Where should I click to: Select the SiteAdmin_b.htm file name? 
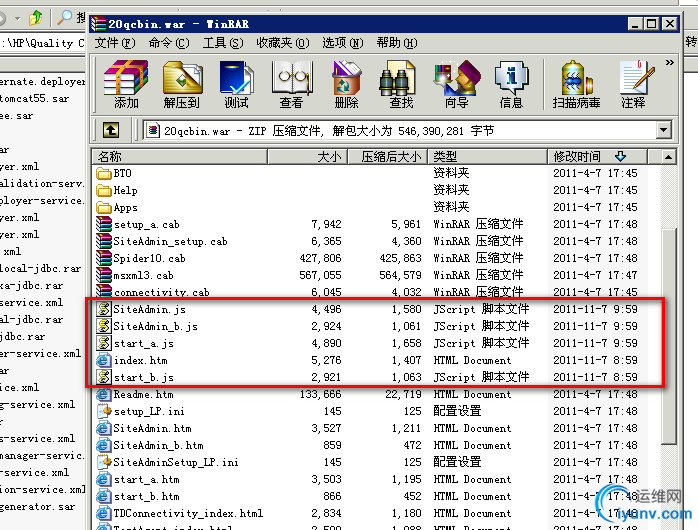pos(158,445)
